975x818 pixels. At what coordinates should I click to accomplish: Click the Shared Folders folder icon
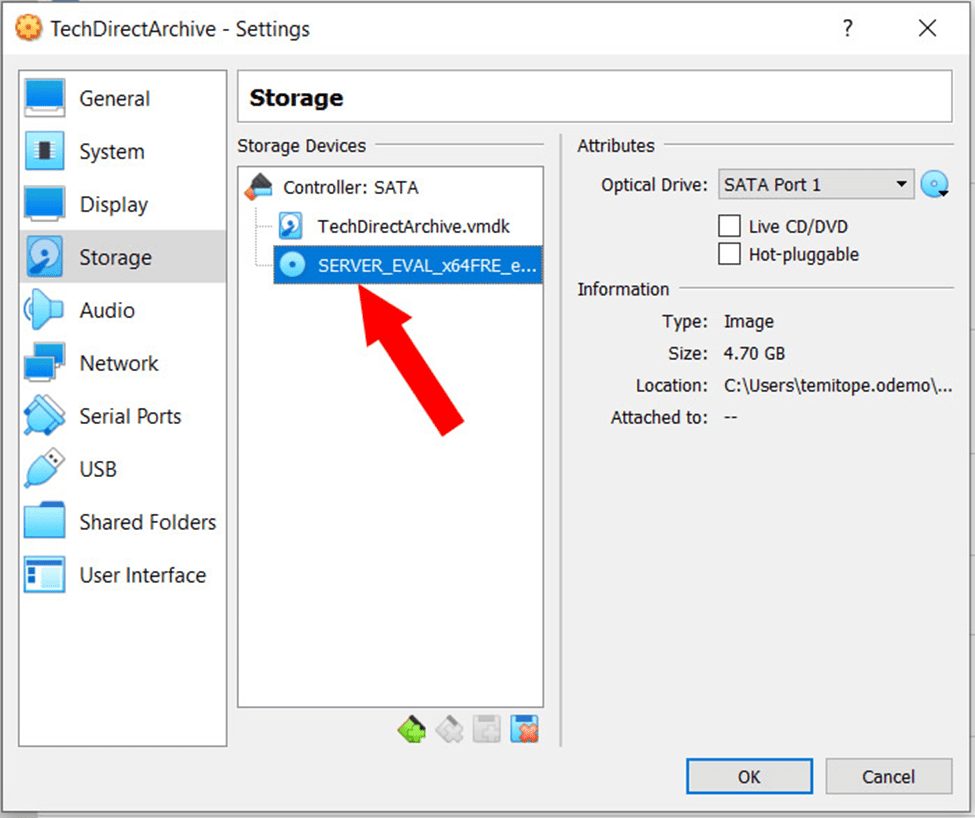[44, 520]
